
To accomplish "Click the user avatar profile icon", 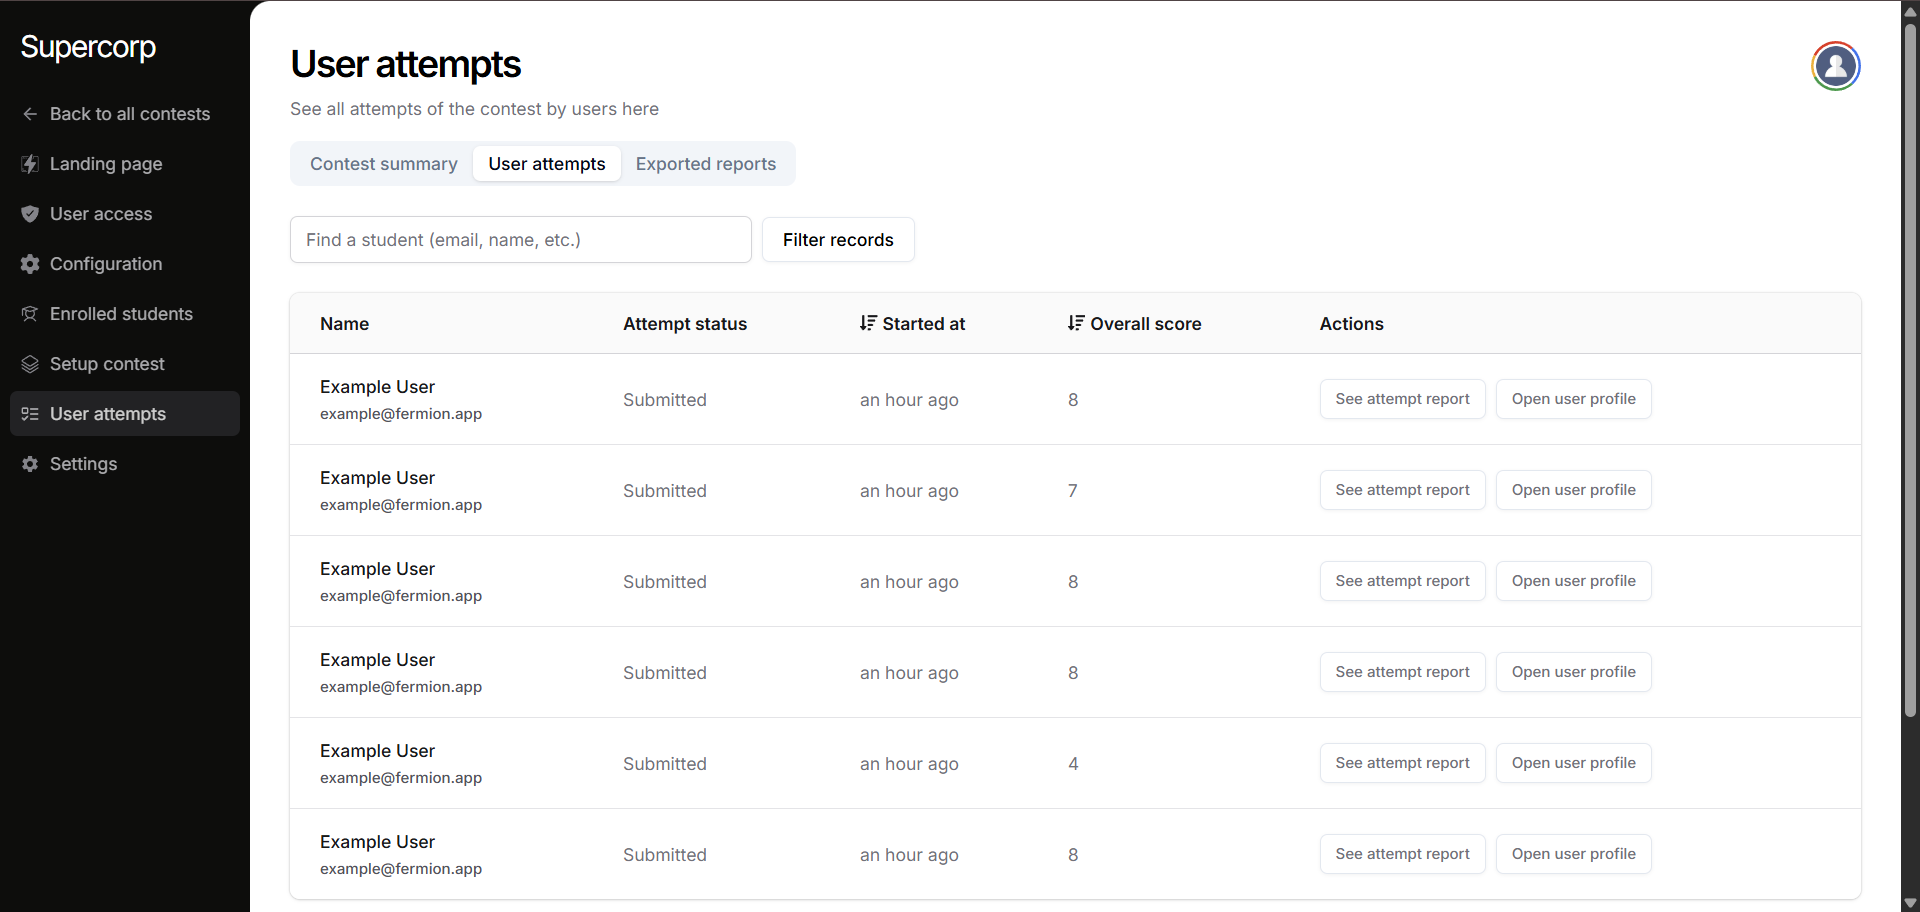I will point(1835,66).
